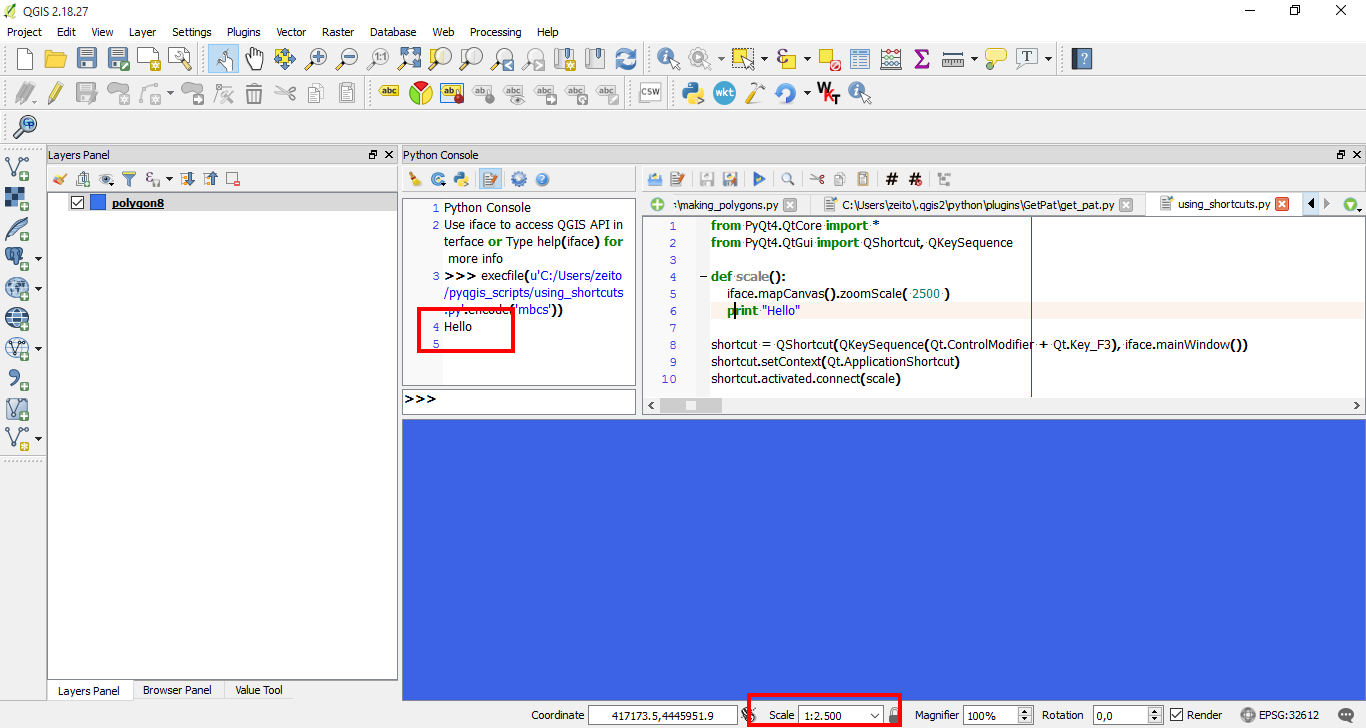Click the pie chart diagram options icon
The image size is (1366, 728).
pos(421,93)
